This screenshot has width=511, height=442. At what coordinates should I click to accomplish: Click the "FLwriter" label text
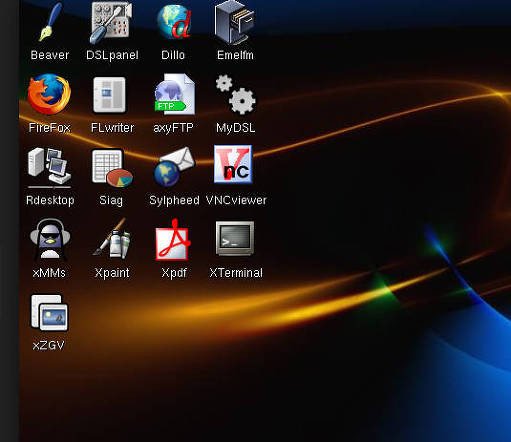[112, 128]
